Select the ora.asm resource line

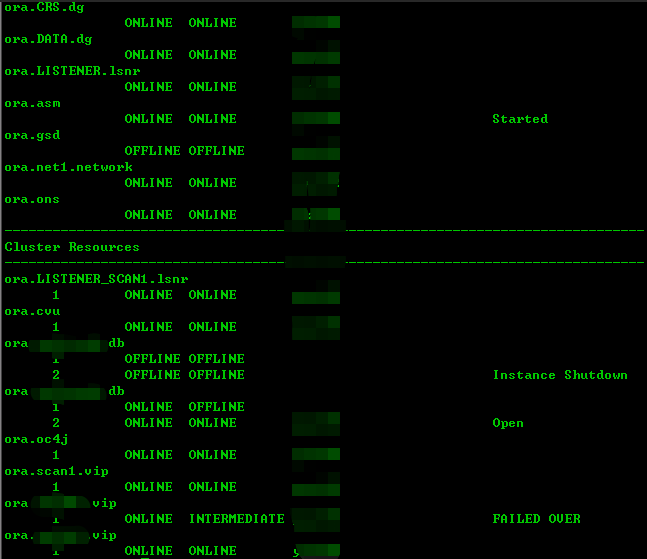tap(32, 103)
